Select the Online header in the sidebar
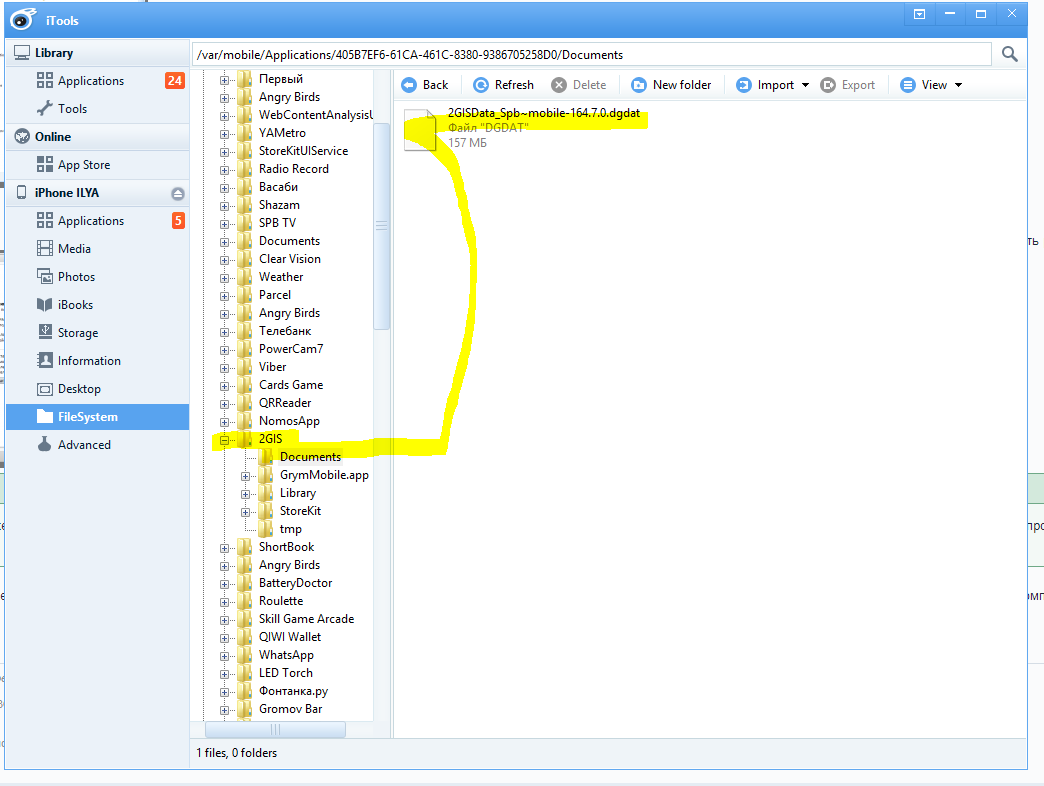Viewport: 1044px width, 786px height. pos(97,136)
